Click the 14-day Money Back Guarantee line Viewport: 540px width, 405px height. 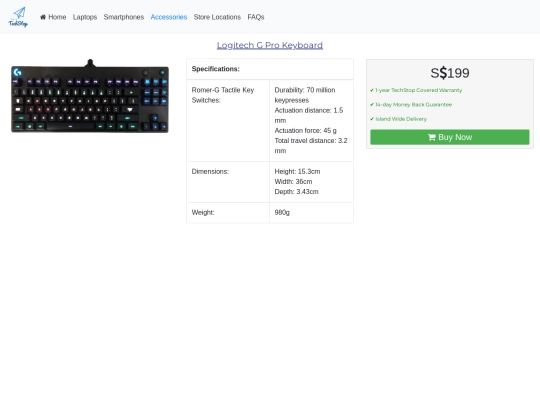pos(411,105)
